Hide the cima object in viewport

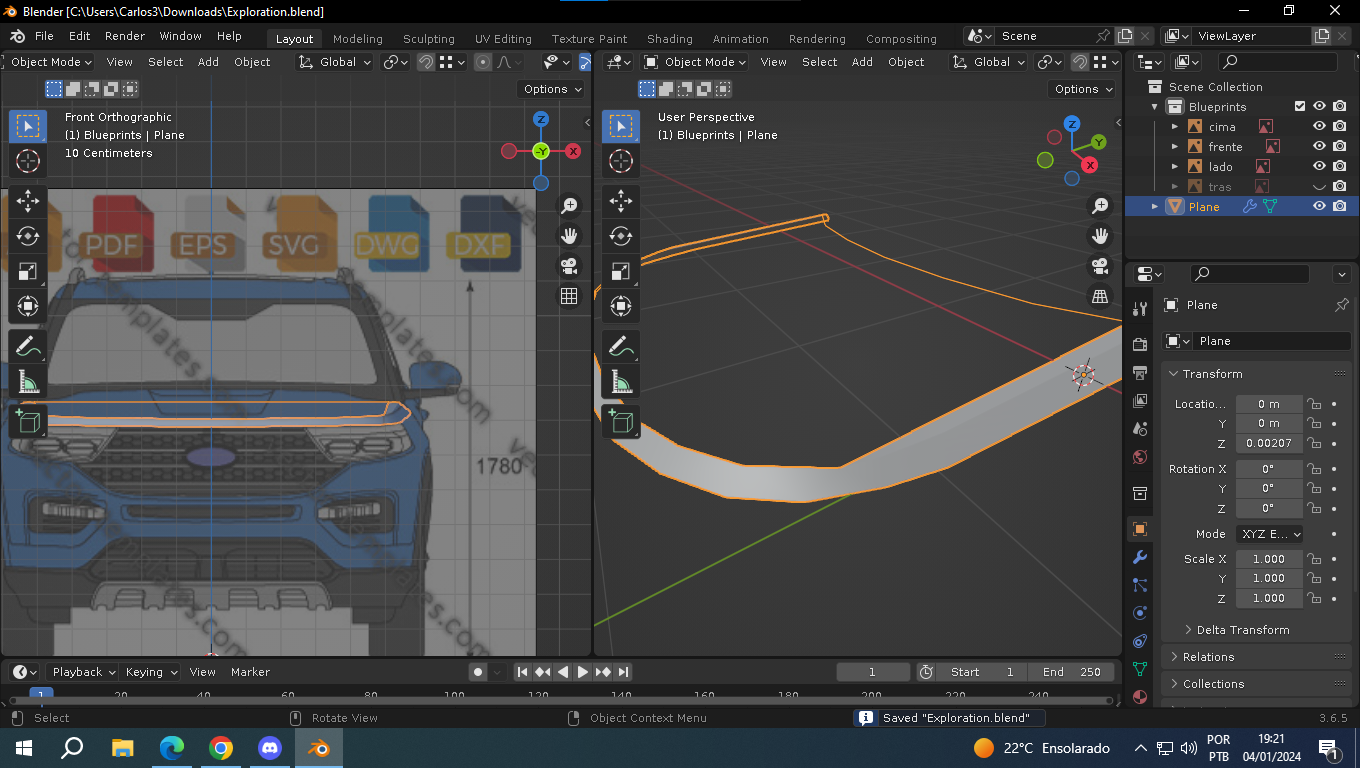coord(1319,127)
